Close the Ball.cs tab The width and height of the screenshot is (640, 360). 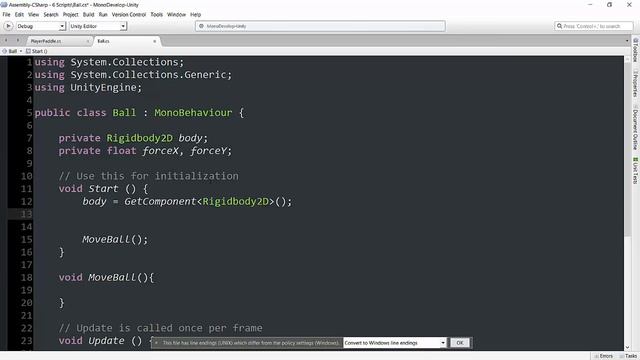155,41
